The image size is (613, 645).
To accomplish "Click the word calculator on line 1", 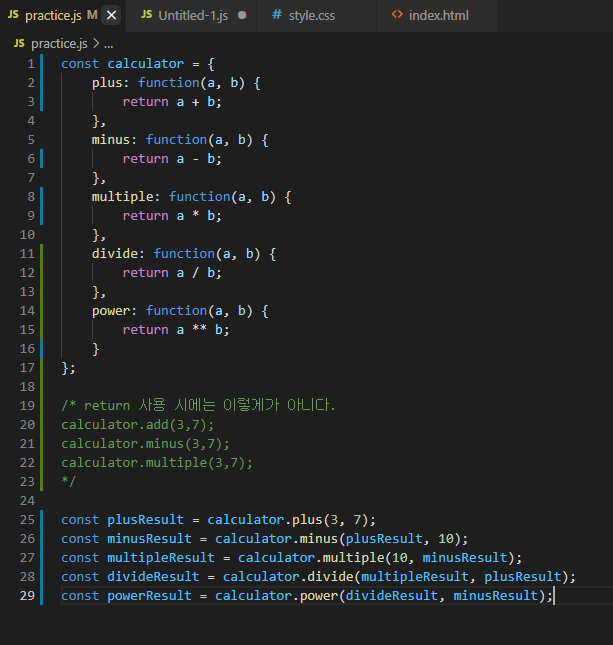I will point(145,64).
